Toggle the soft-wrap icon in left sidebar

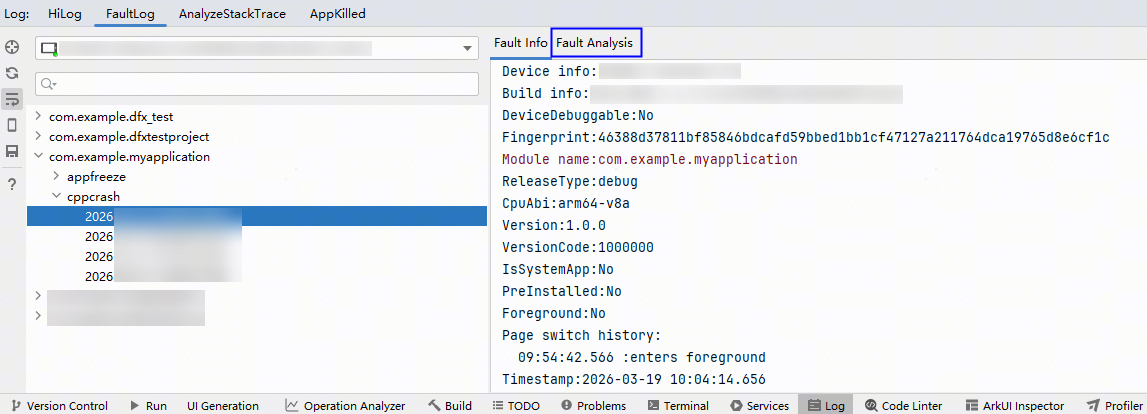point(12,99)
